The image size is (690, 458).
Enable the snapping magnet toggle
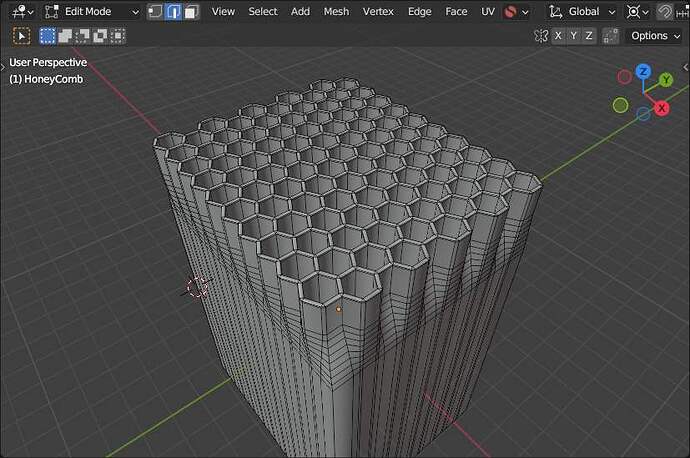pyautogui.click(x=664, y=11)
